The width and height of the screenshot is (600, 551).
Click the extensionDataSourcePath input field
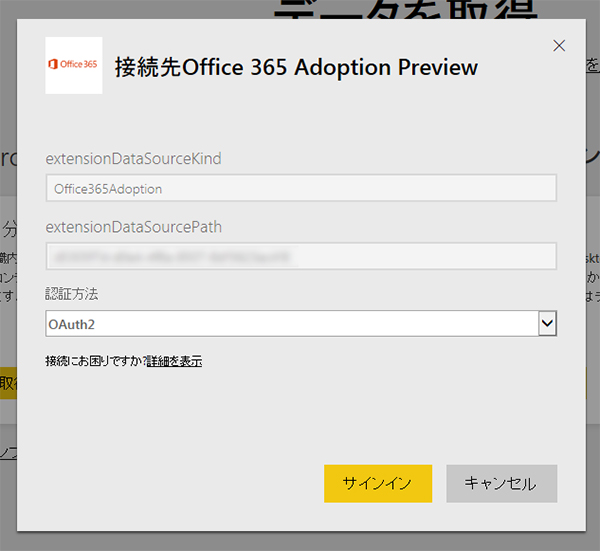pos(301,256)
